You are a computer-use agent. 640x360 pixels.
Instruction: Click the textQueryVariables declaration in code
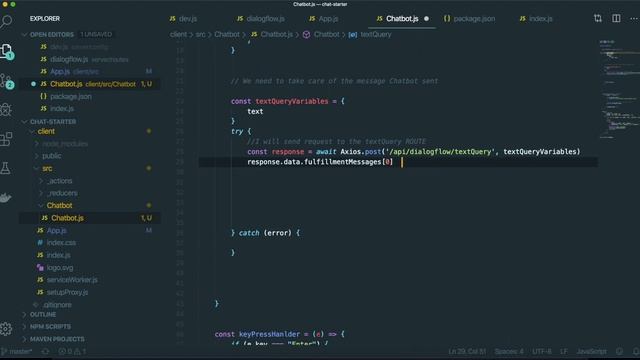coord(291,101)
